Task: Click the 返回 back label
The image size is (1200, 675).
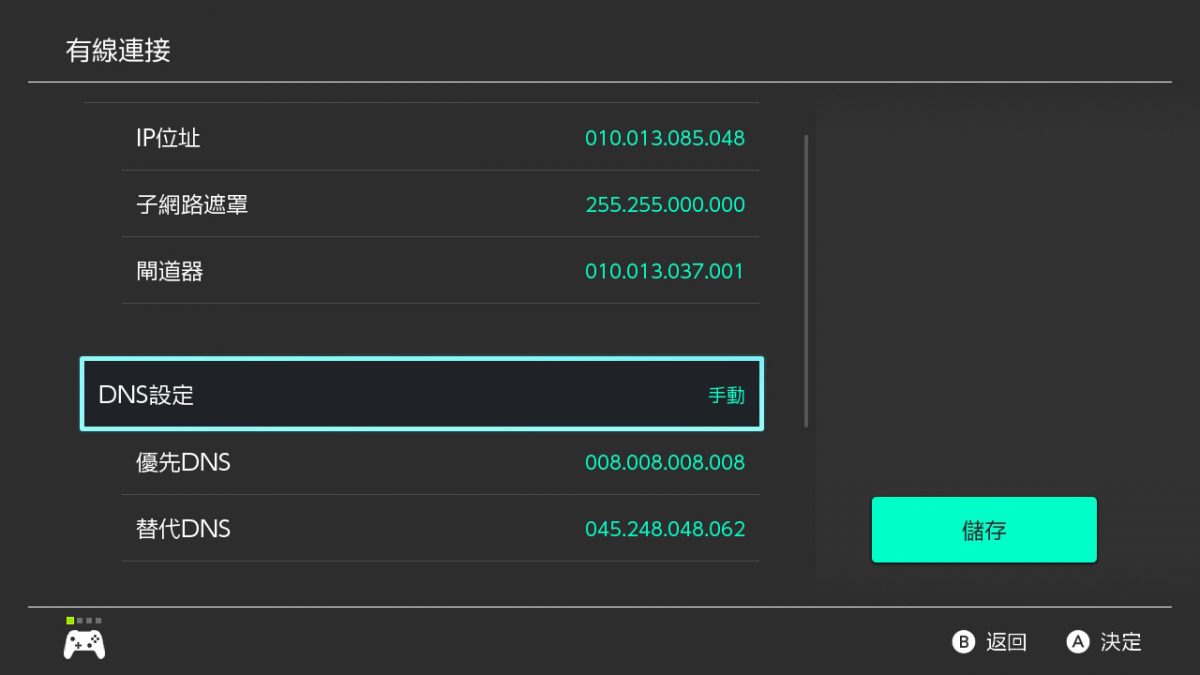Action: click(1005, 642)
